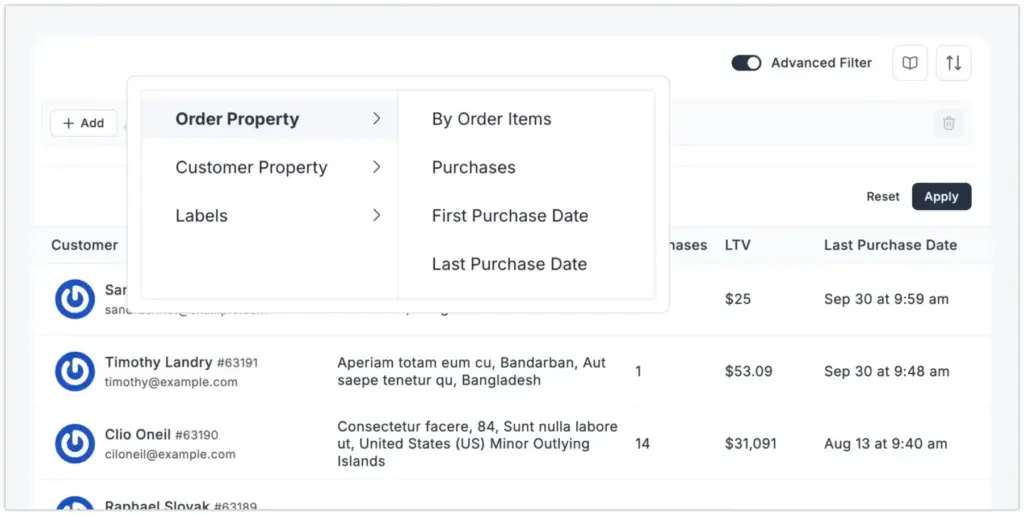1024x515 pixels.
Task: Click Timothy Landry's avatar icon
Action: pos(74,371)
